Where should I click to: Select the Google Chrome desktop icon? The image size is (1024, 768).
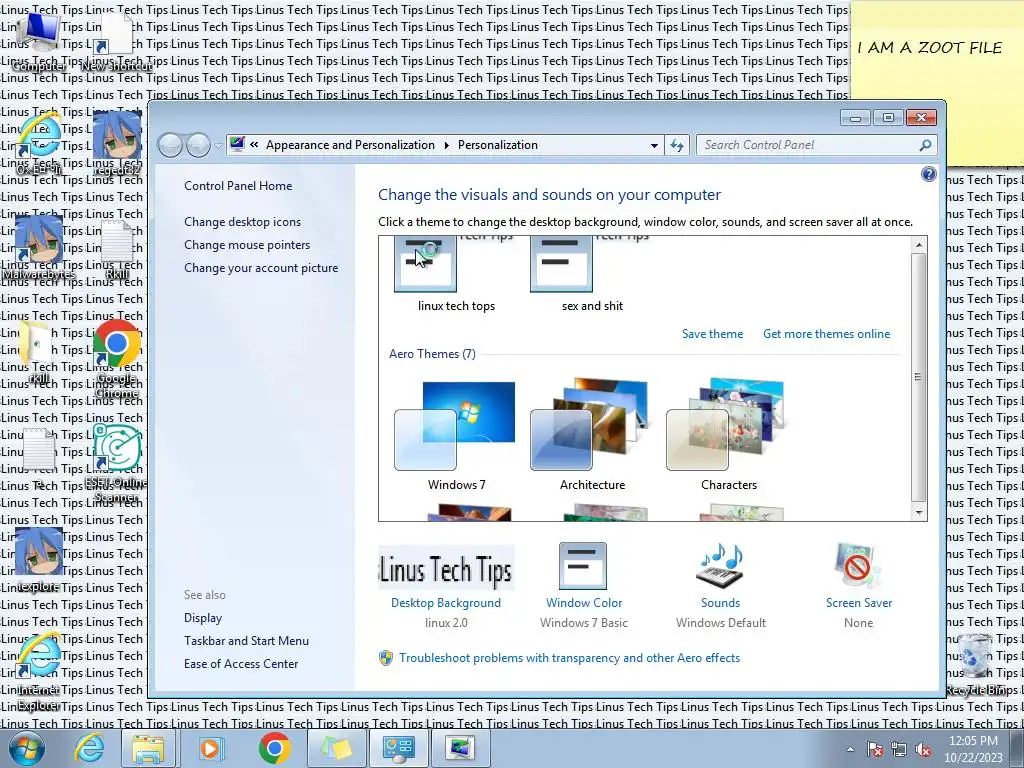(x=117, y=359)
